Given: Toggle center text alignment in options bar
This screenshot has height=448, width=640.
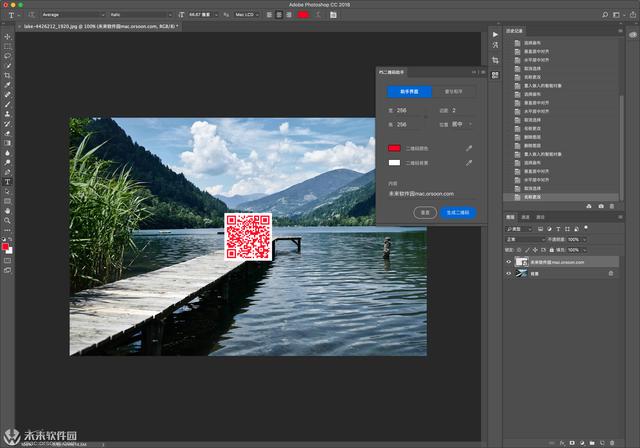Looking at the screenshot, I should (x=279, y=15).
